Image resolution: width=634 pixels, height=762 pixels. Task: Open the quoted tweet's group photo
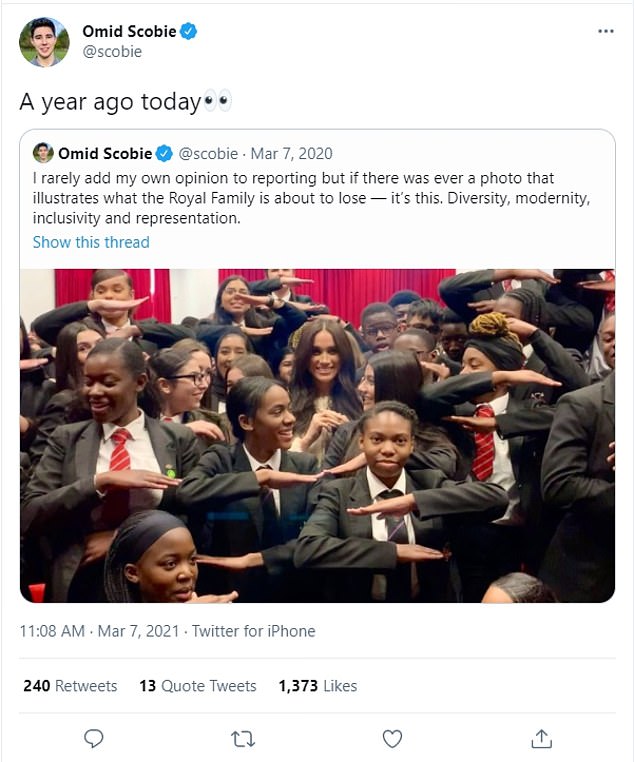(317, 435)
